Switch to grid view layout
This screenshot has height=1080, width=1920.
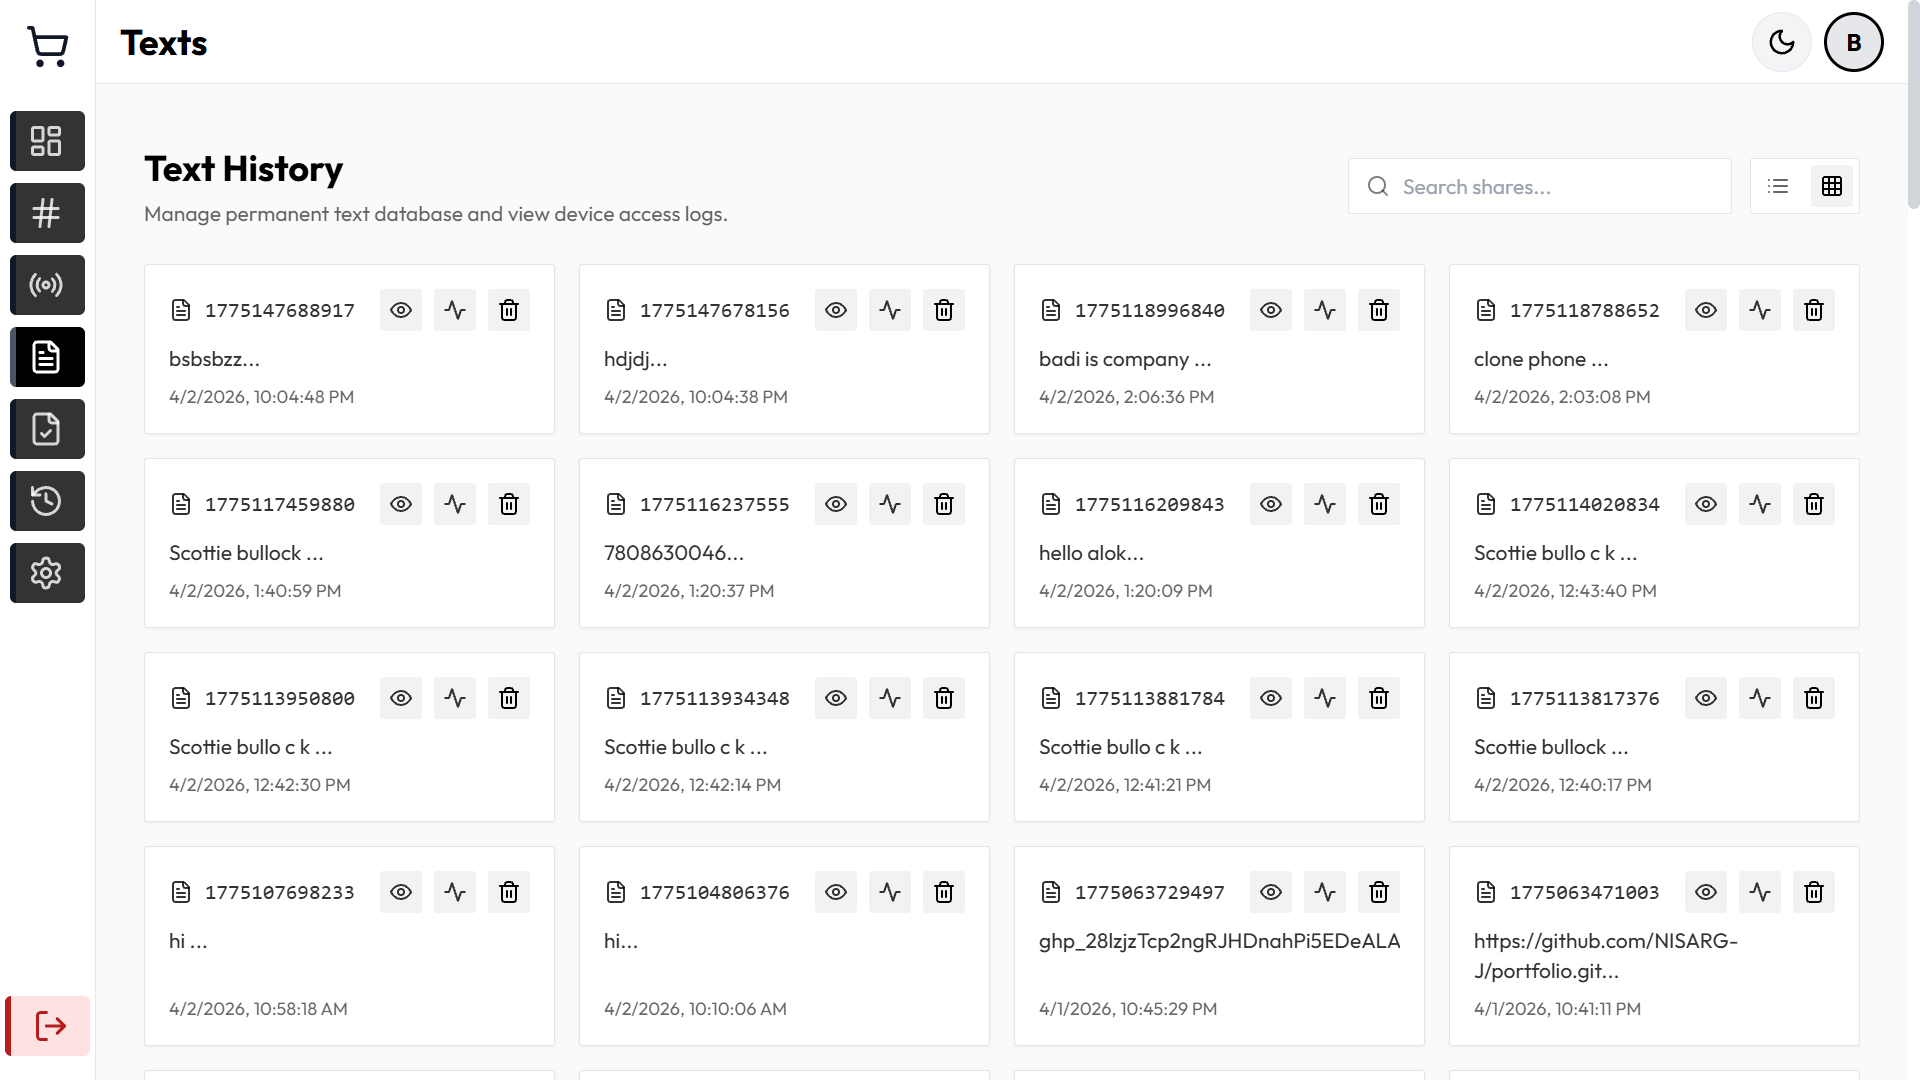point(1832,186)
